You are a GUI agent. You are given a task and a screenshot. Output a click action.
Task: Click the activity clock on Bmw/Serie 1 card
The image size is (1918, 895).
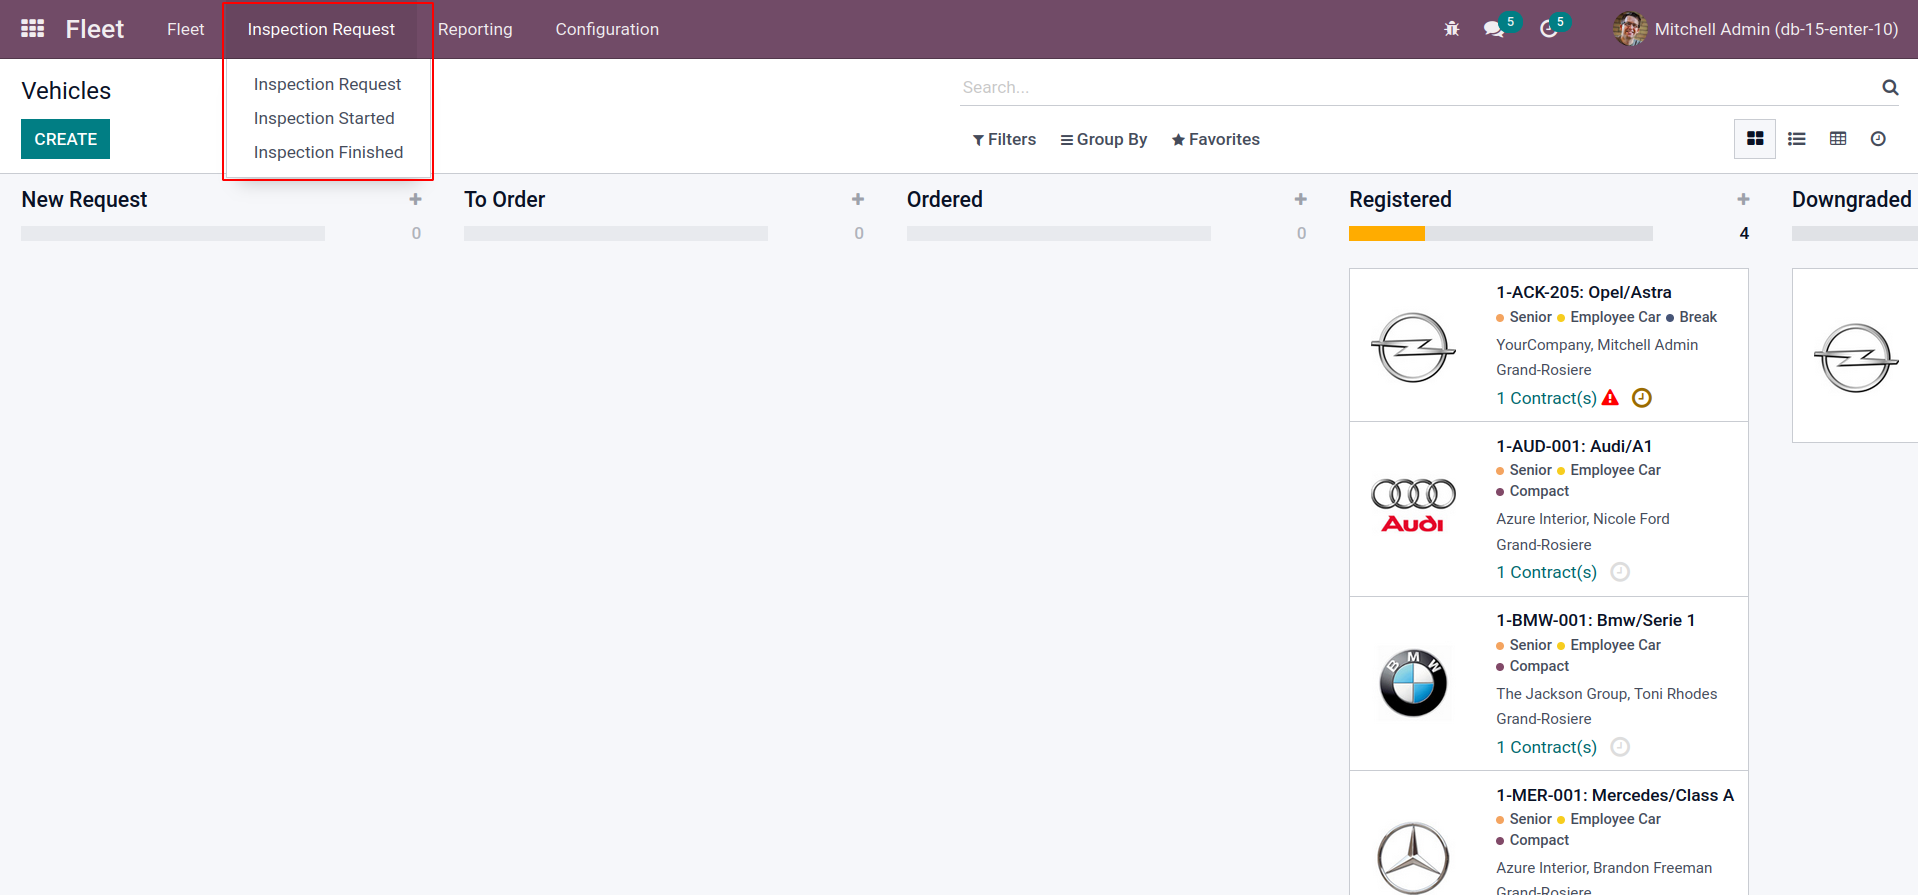click(x=1620, y=747)
